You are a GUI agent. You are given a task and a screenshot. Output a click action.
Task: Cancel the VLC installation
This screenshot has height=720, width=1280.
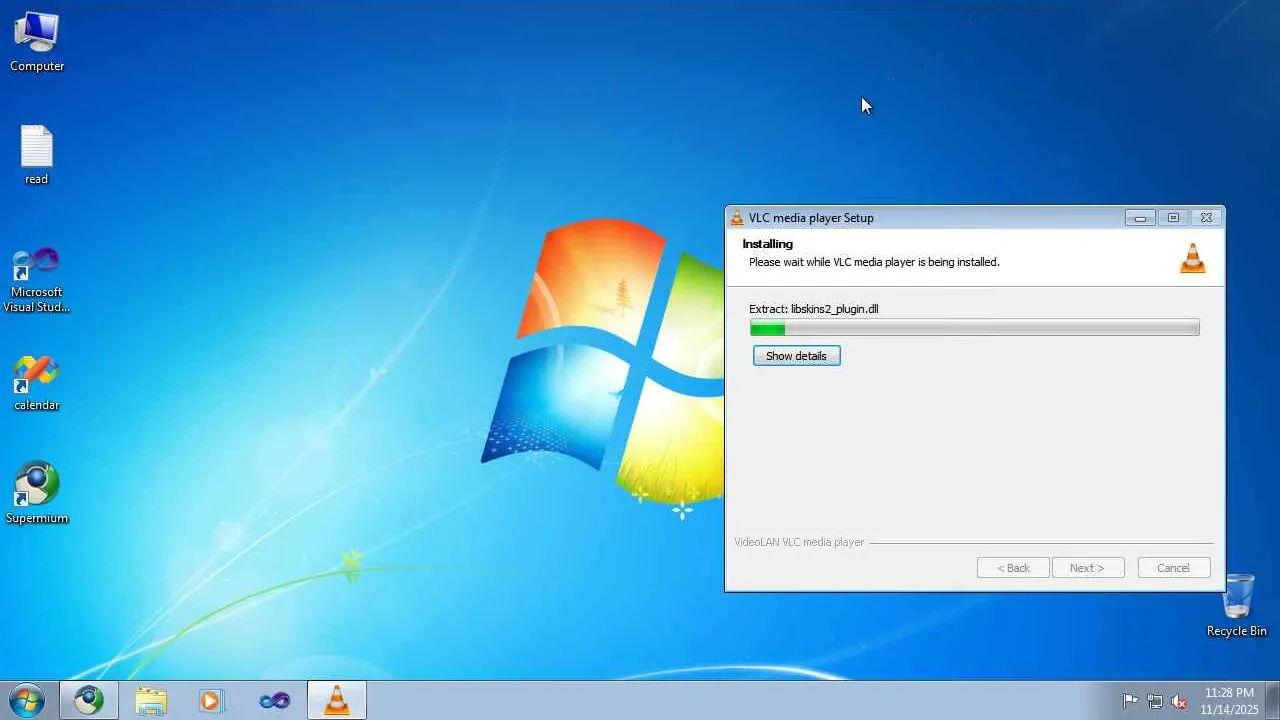coord(1173,568)
